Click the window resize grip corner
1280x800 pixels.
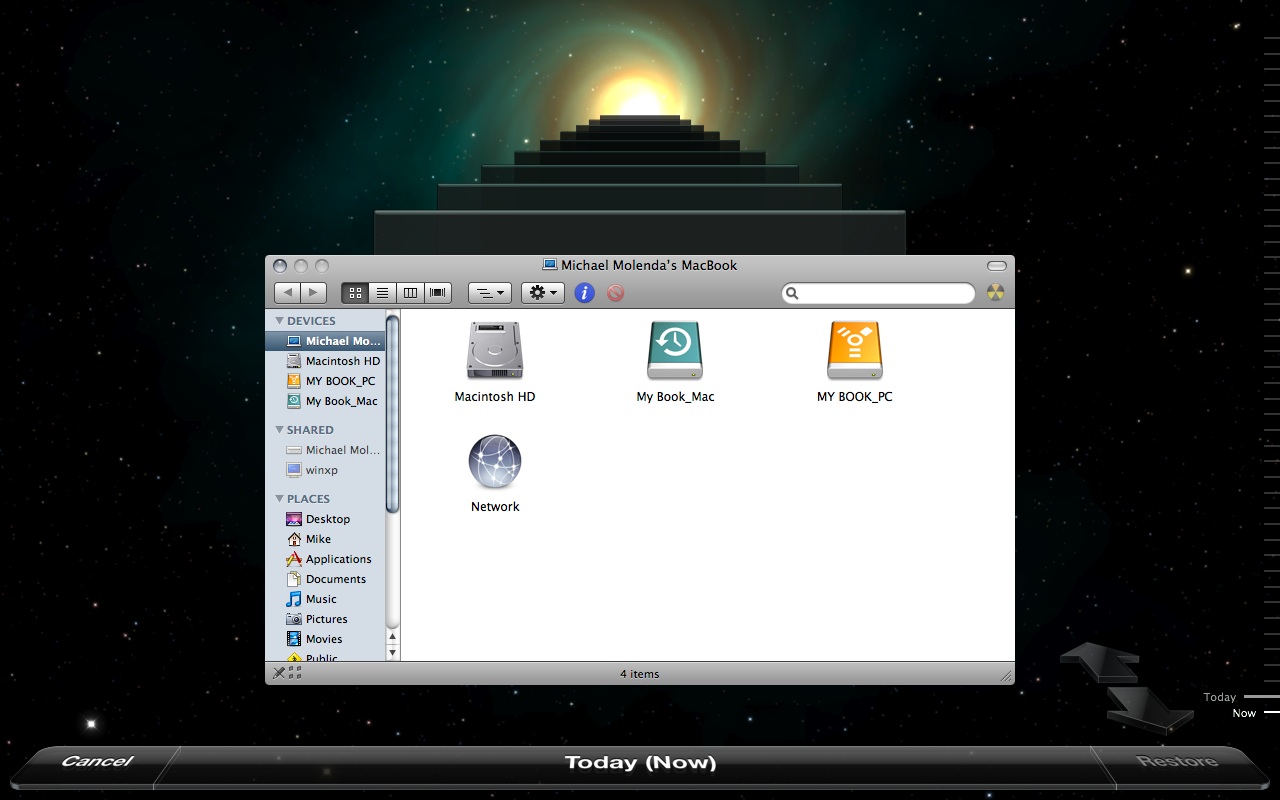tap(1006, 676)
